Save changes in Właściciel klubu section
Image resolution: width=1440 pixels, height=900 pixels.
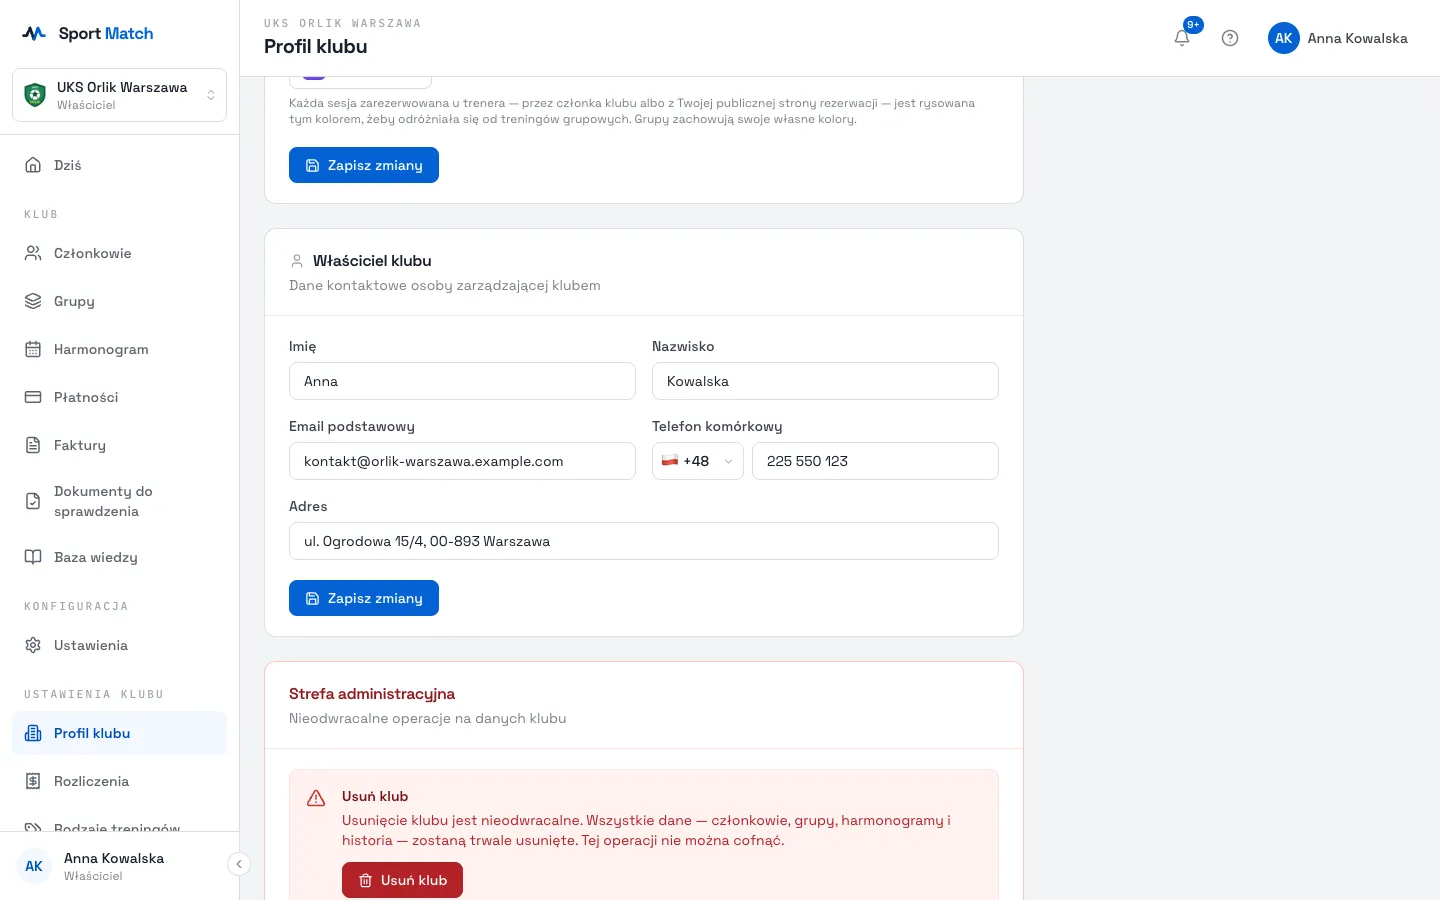tap(364, 598)
